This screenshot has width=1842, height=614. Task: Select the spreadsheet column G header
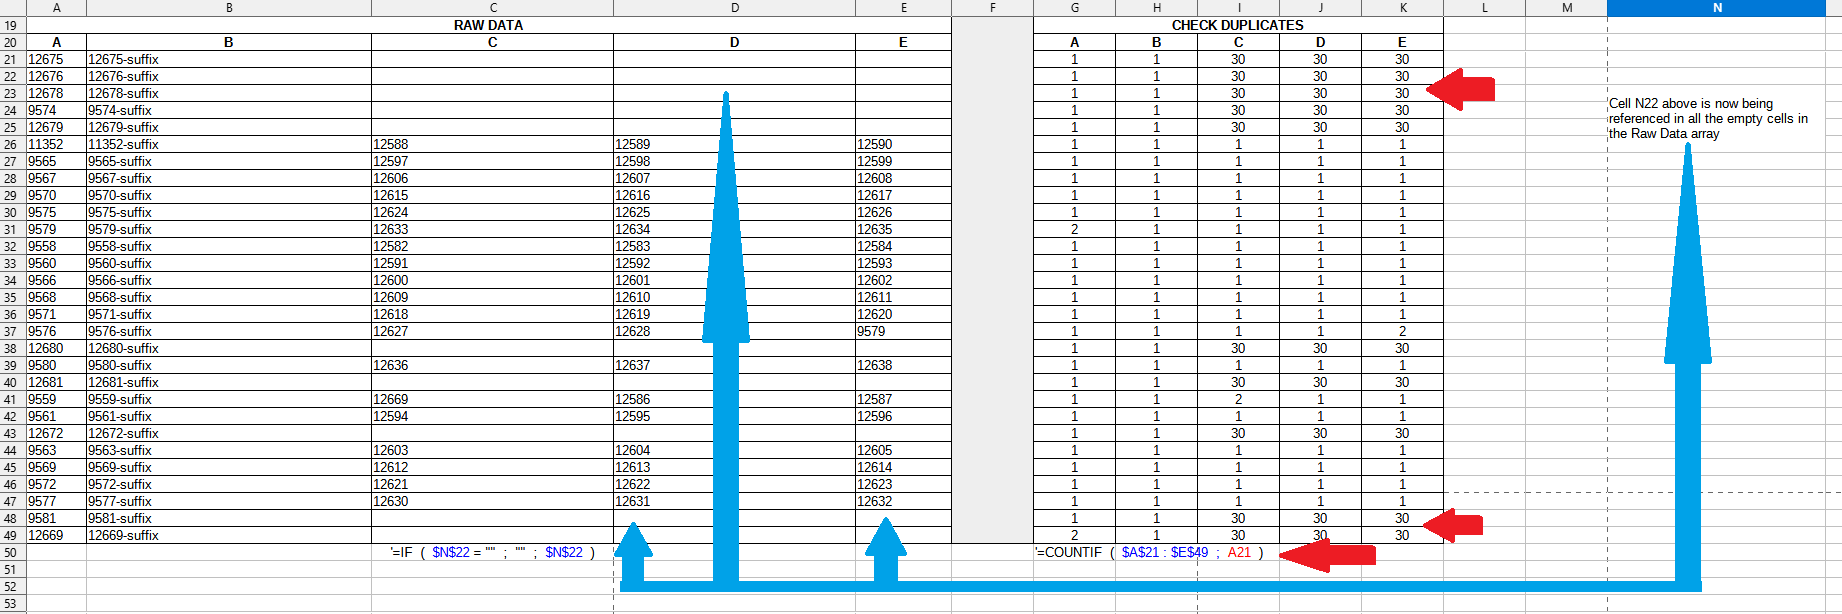1074,8
